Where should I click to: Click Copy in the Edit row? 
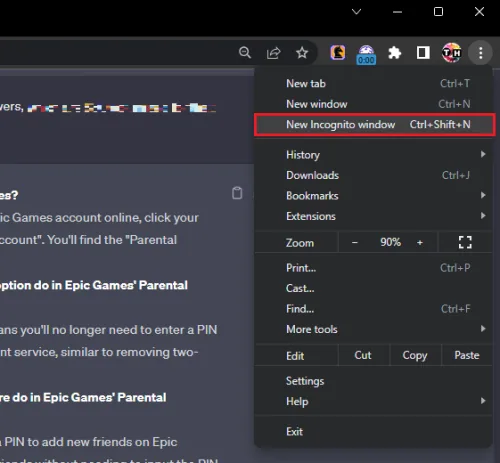click(415, 355)
